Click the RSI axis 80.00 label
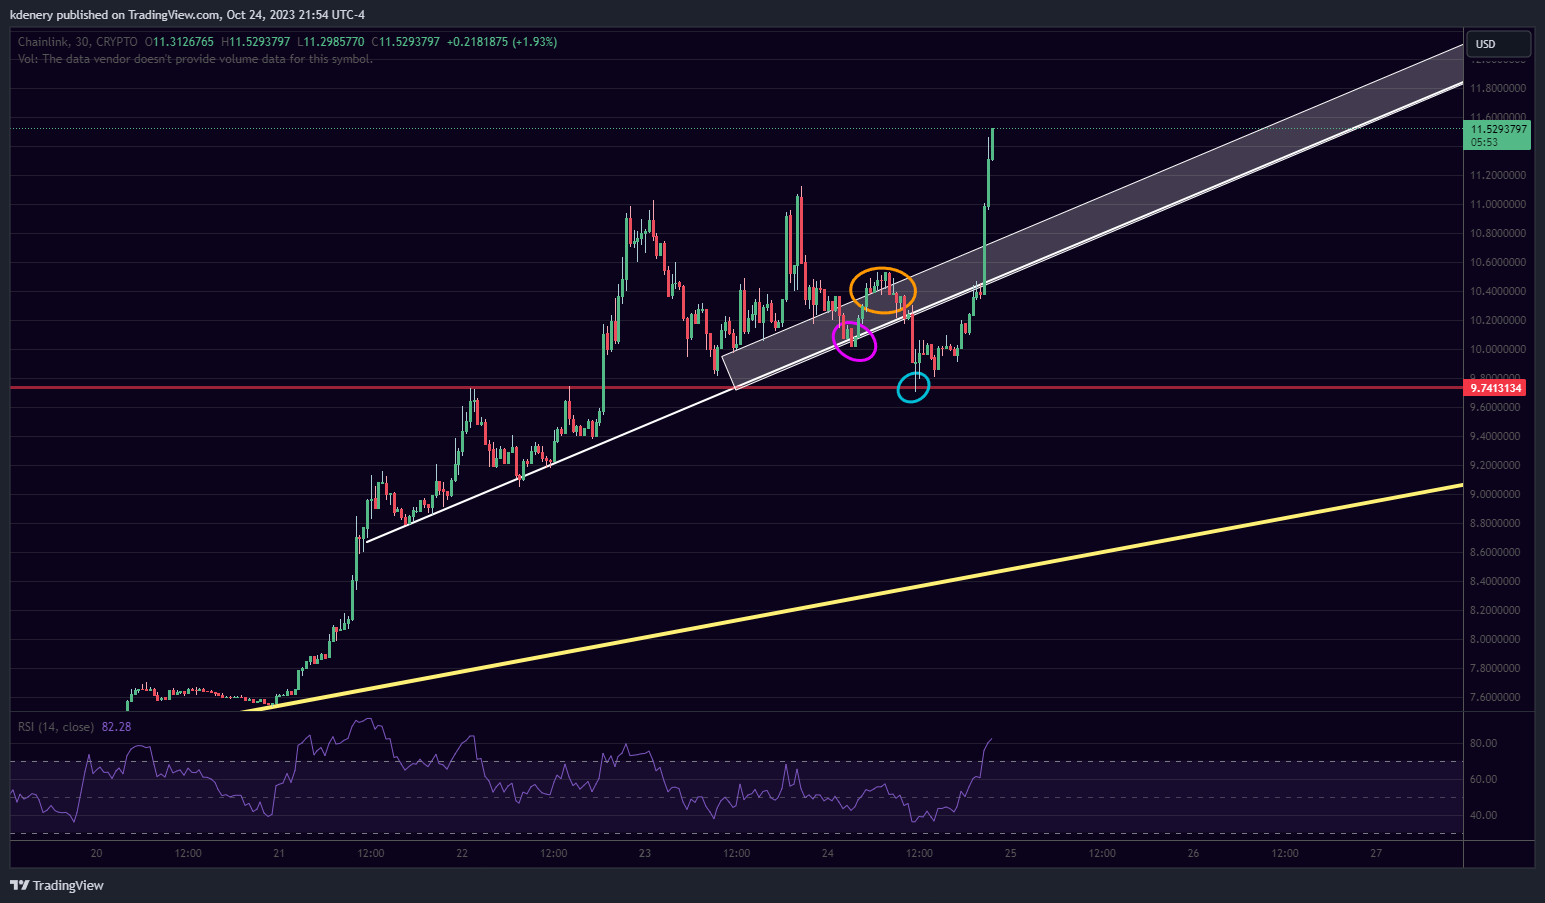 [1484, 743]
